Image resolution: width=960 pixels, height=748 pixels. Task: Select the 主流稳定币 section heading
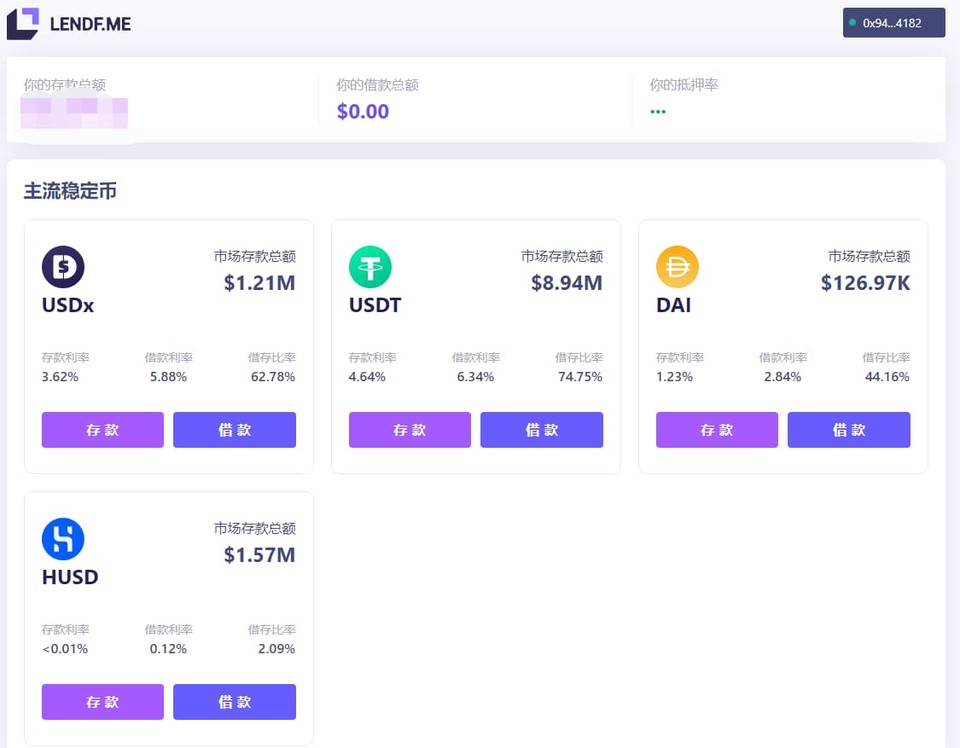70,190
